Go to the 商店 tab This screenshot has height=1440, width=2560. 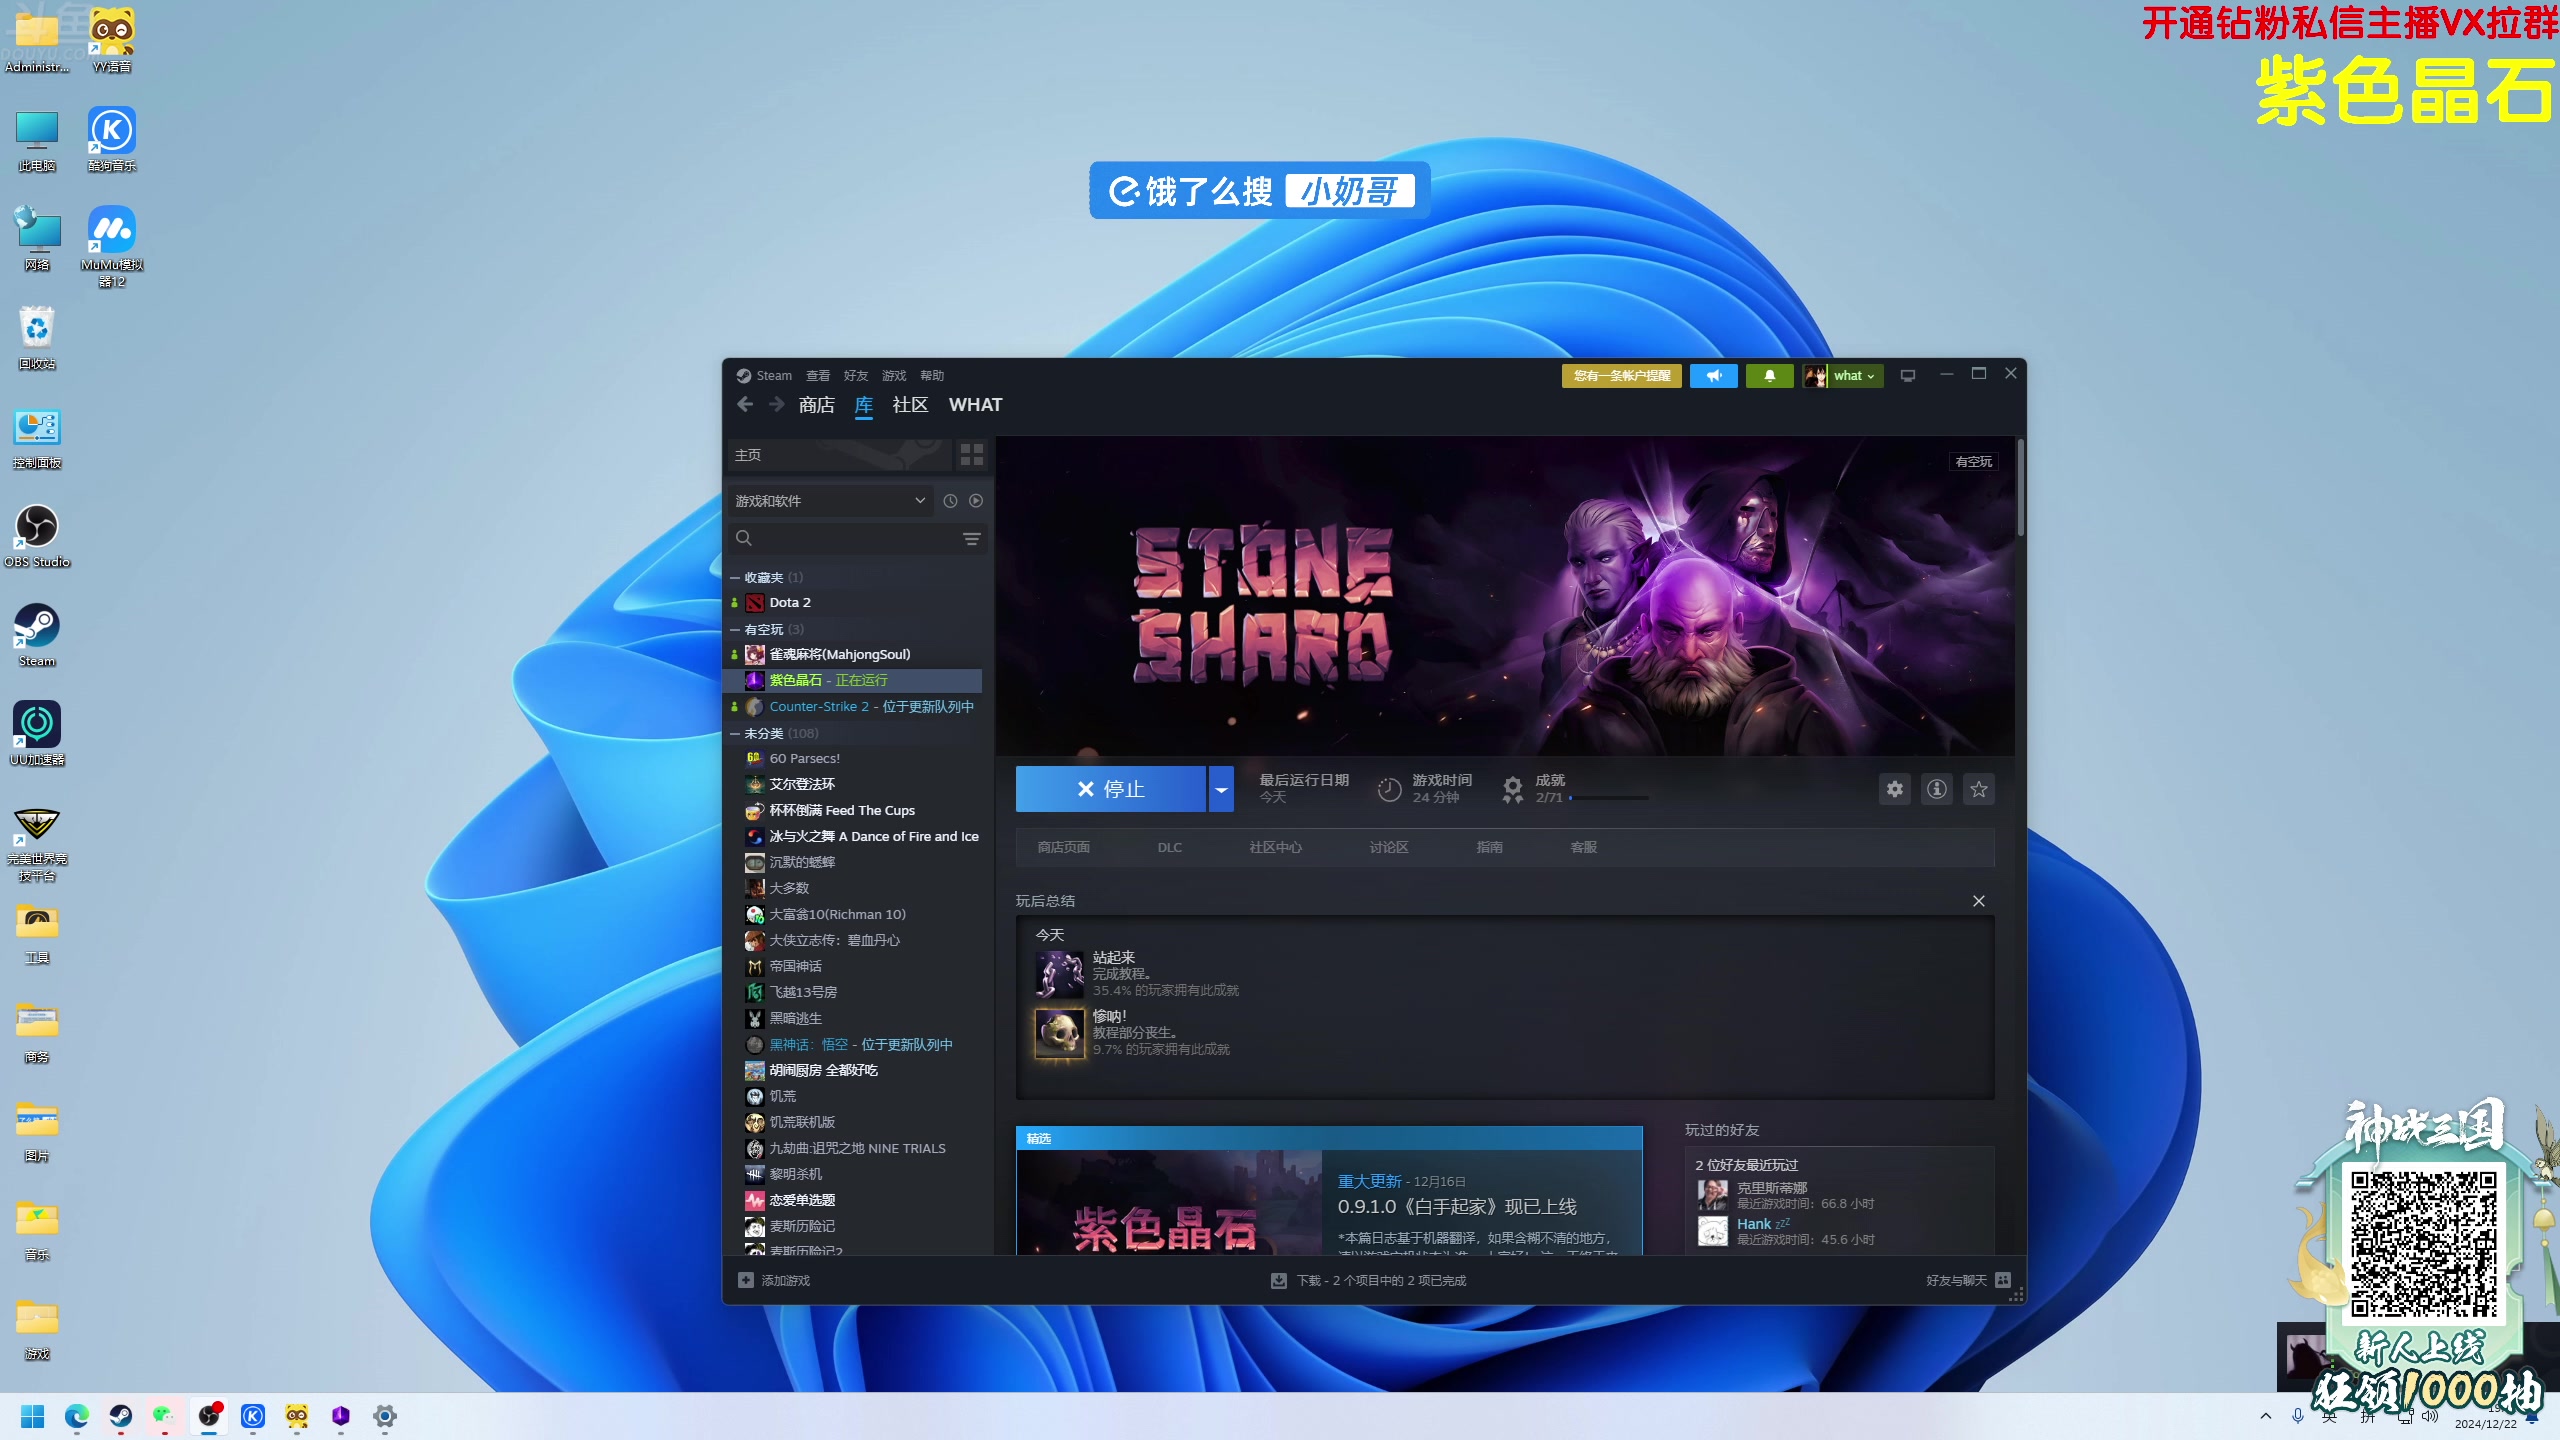pyautogui.click(x=817, y=405)
